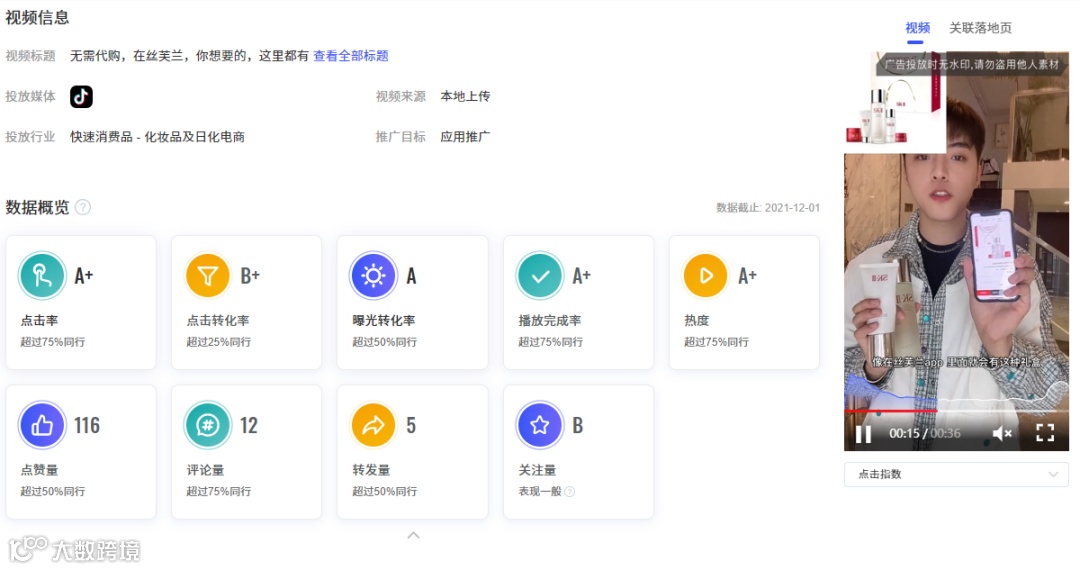Collapse the data overview with up chevron
This screenshot has width=1080, height=570.
point(413,536)
